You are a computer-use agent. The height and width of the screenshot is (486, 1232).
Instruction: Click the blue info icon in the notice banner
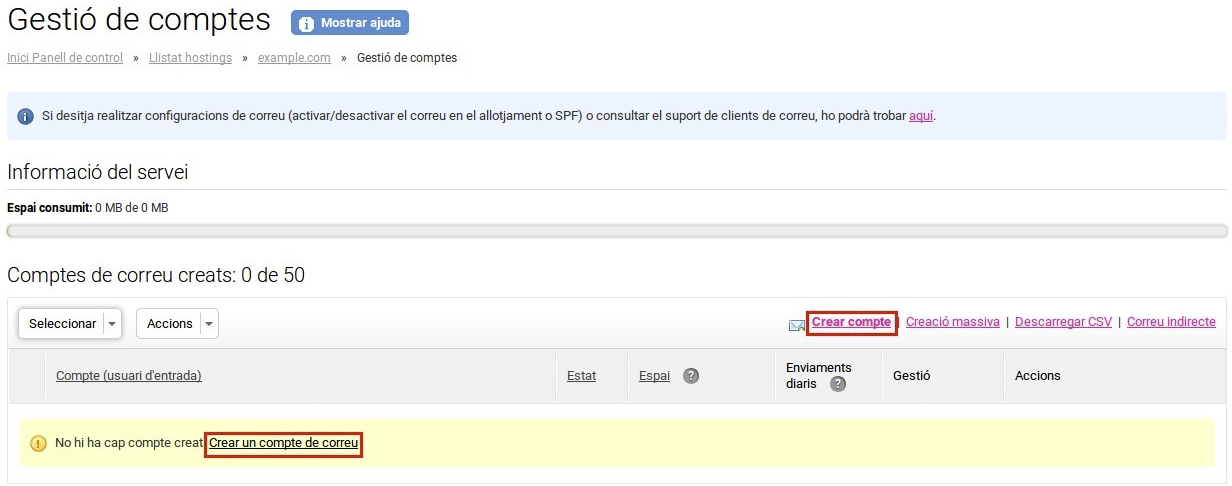tap(26, 116)
